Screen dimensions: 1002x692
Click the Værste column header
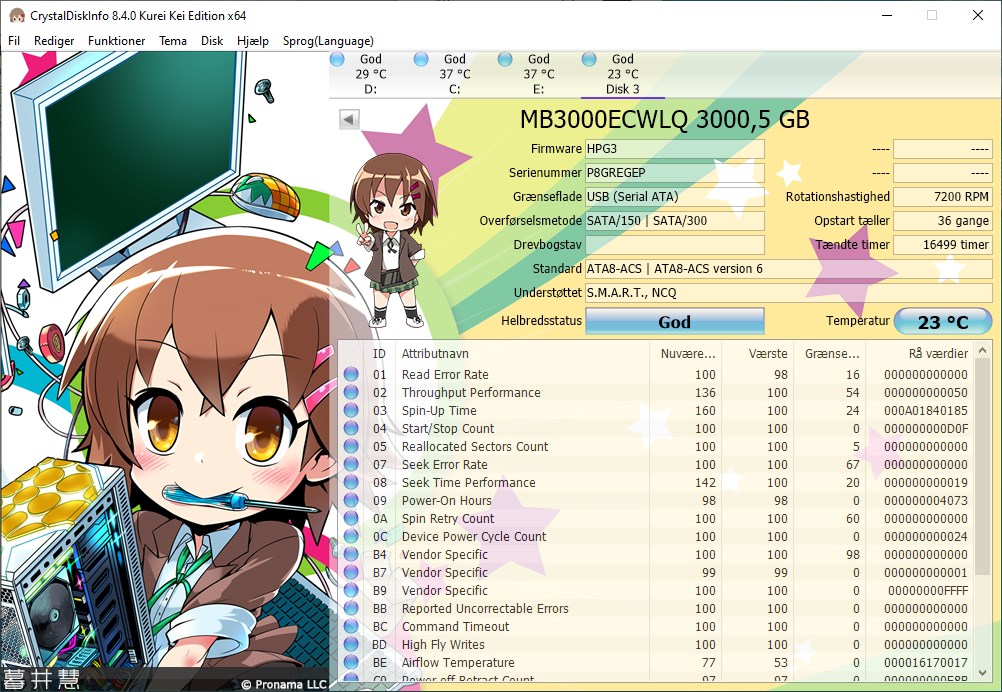coord(758,353)
